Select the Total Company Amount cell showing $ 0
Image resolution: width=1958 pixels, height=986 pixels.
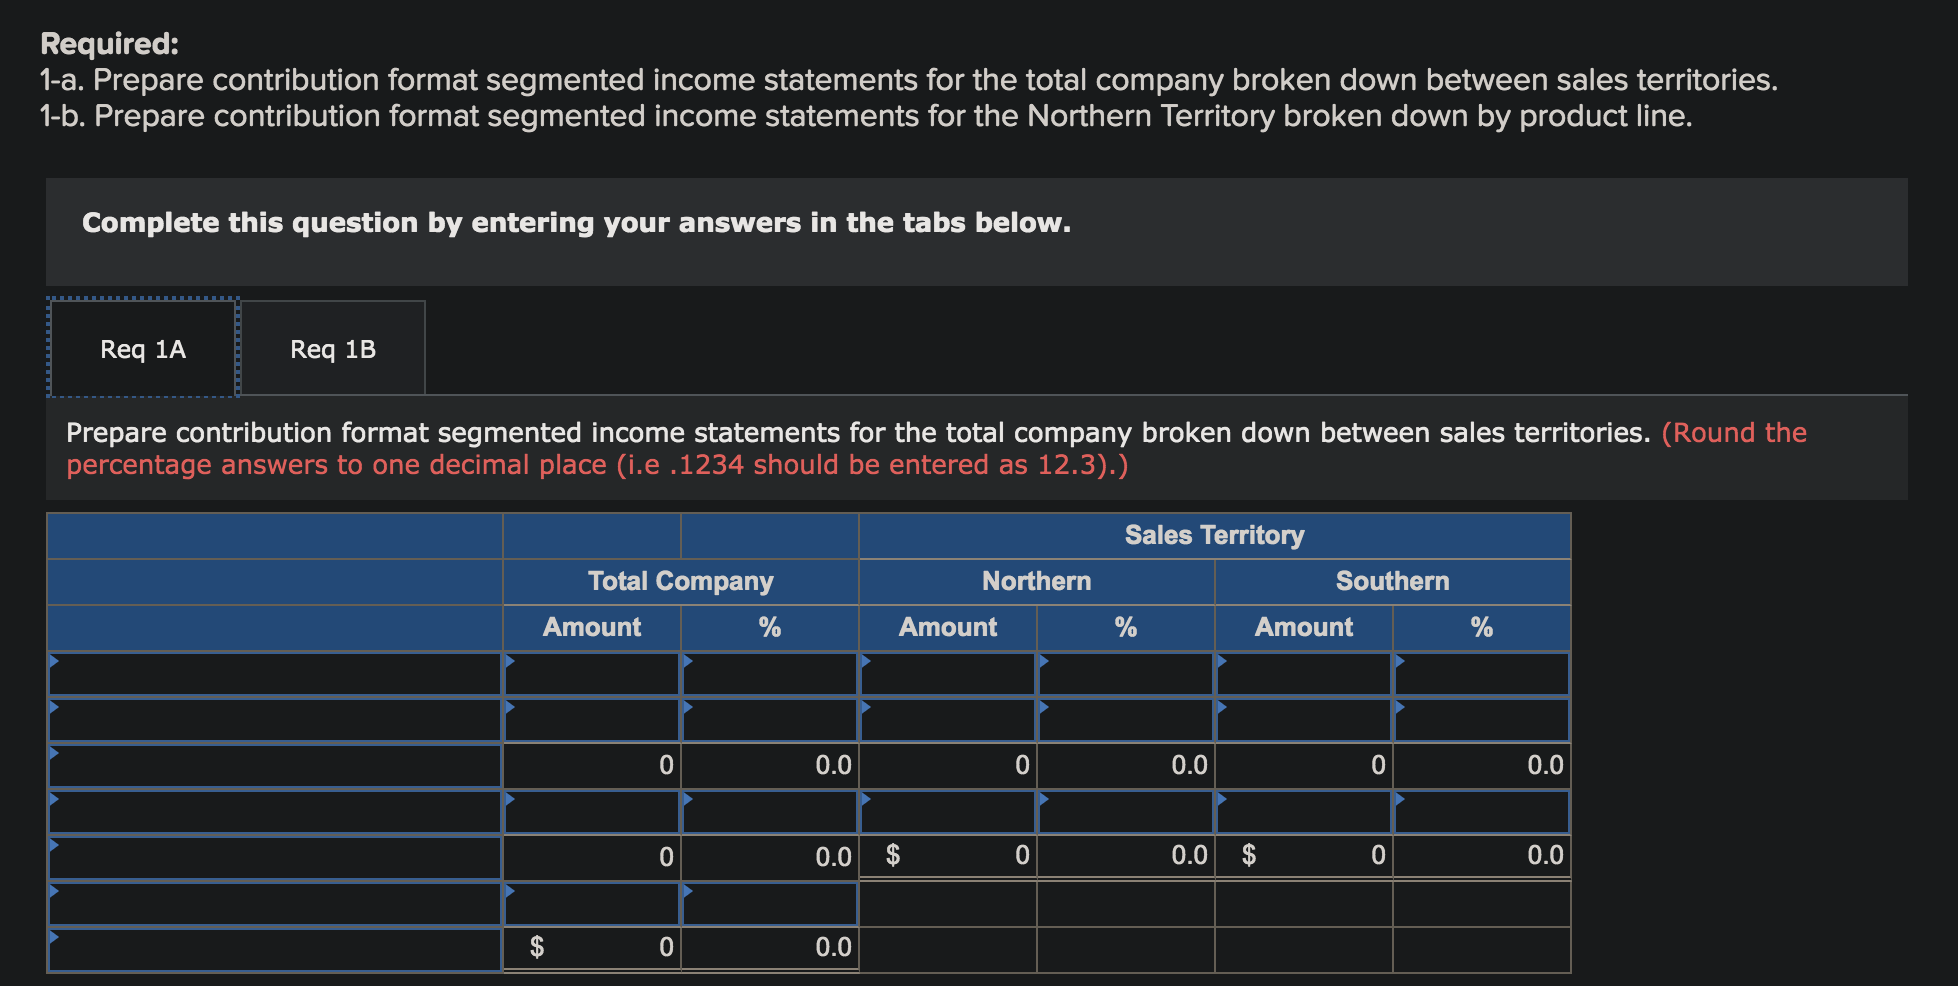[x=592, y=947]
